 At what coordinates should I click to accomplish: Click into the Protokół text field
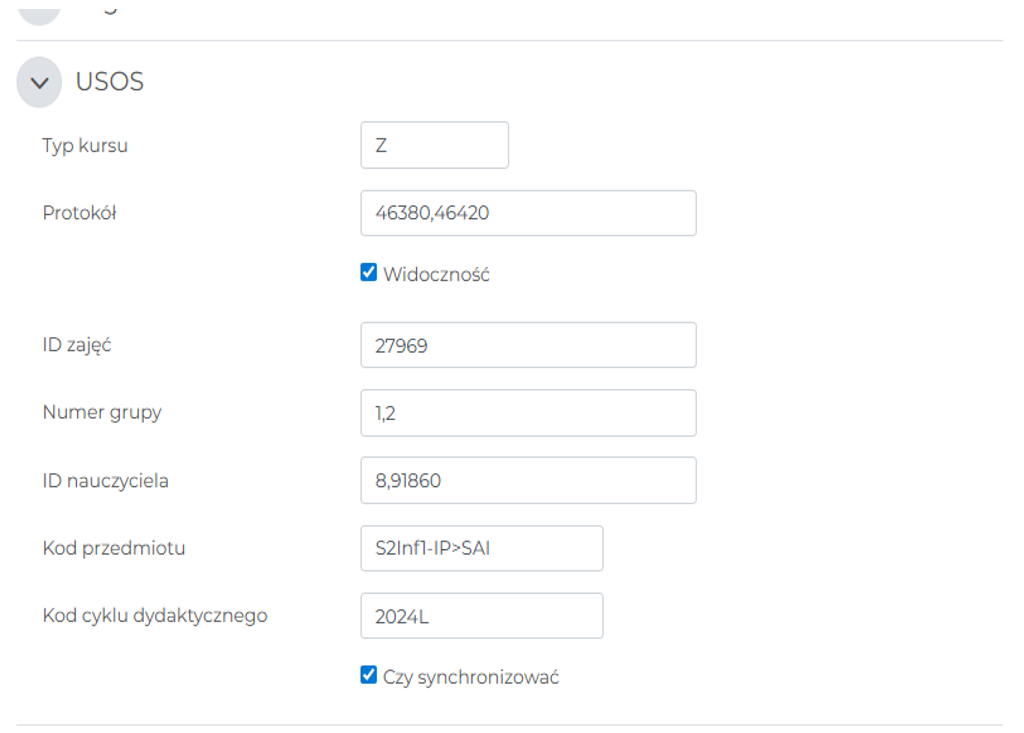click(x=528, y=213)
